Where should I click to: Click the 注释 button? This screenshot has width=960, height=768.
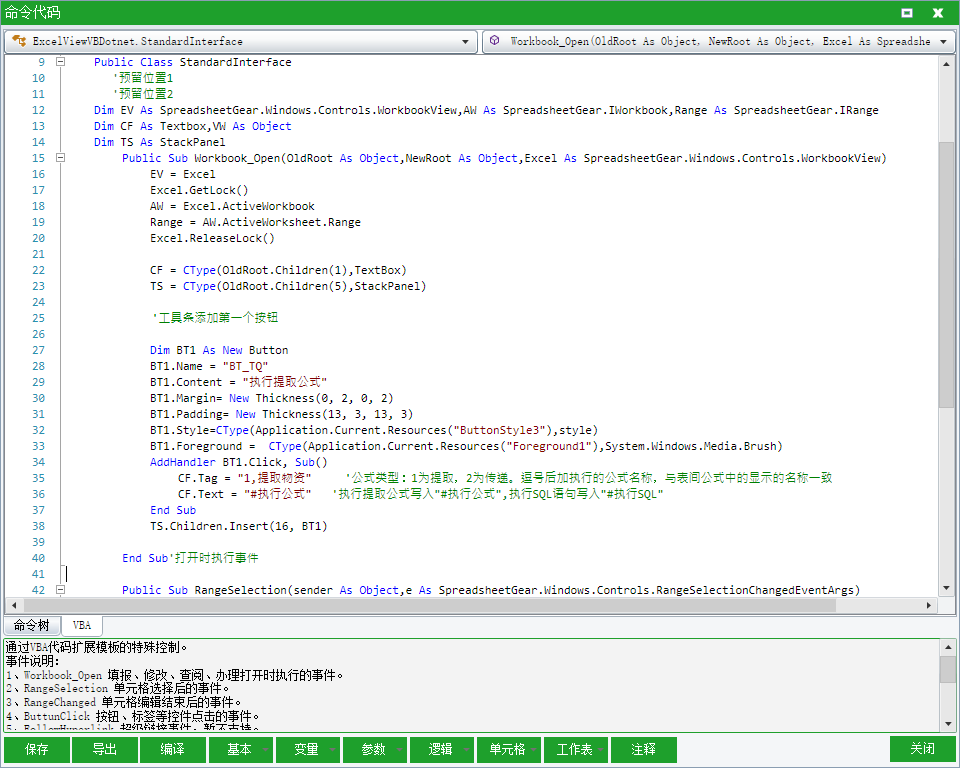pyautogui.click(x=643, y=750)
